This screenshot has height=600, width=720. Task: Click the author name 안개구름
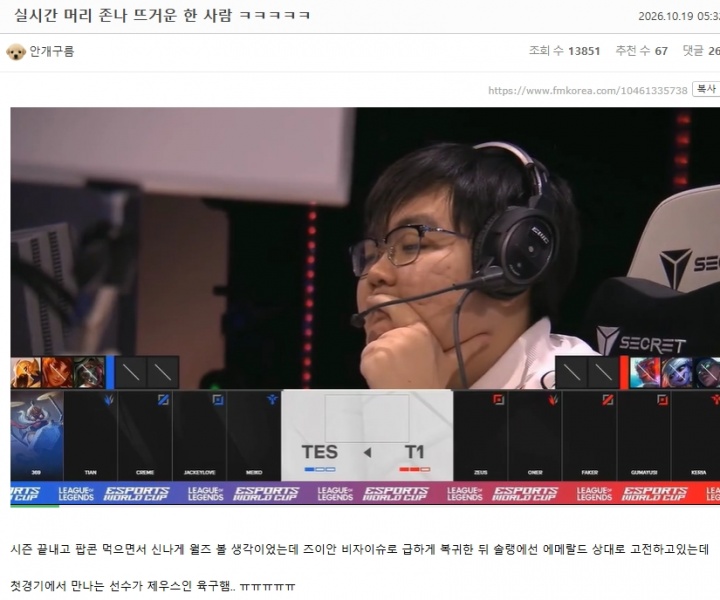[51, 51]
